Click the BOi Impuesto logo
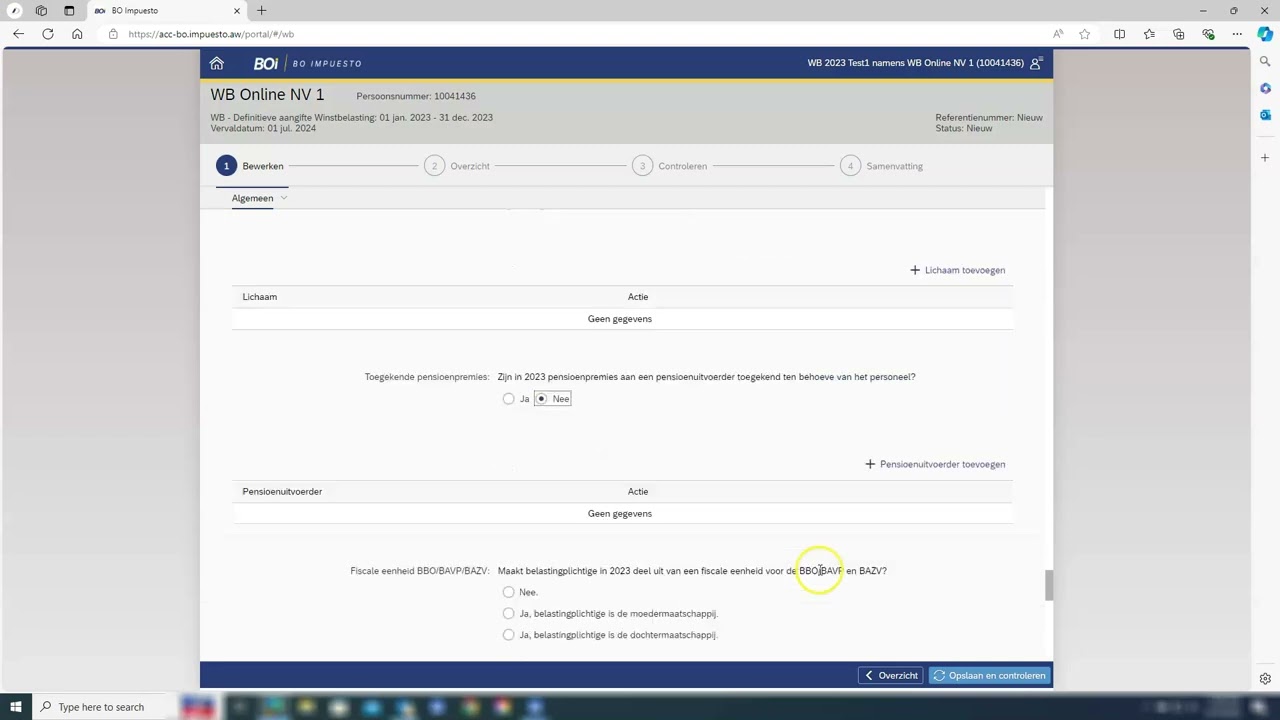 click(x=307, y=63)
